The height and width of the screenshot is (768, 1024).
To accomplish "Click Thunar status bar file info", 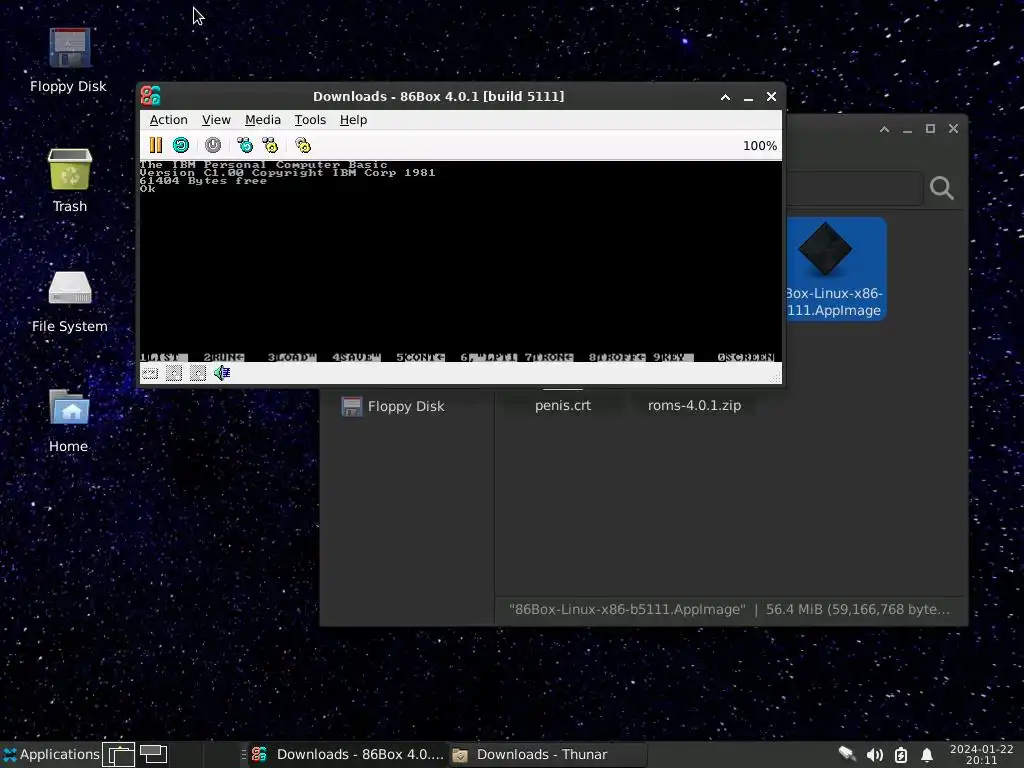I will pos(729,609).
